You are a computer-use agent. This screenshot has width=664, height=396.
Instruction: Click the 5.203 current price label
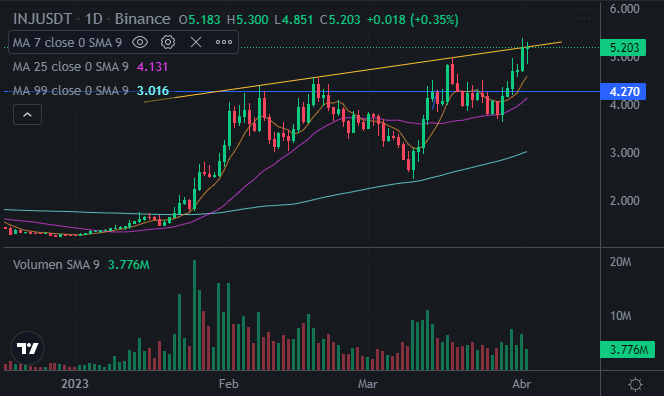[623, 47]
